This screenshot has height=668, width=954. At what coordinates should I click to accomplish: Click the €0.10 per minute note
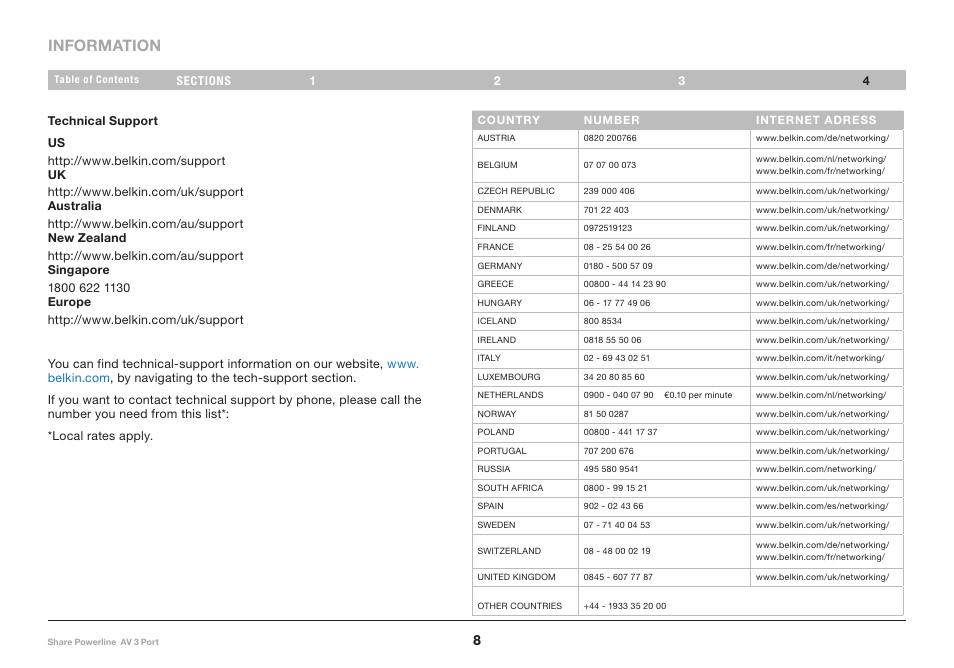698,395
